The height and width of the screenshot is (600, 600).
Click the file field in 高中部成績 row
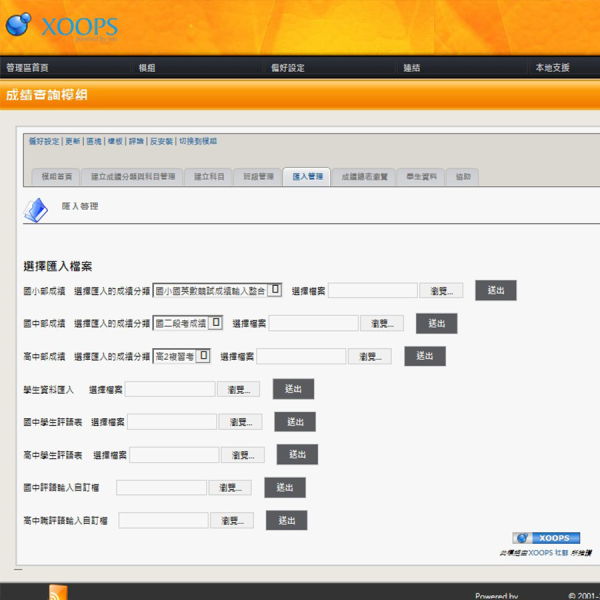coord(301,356)
